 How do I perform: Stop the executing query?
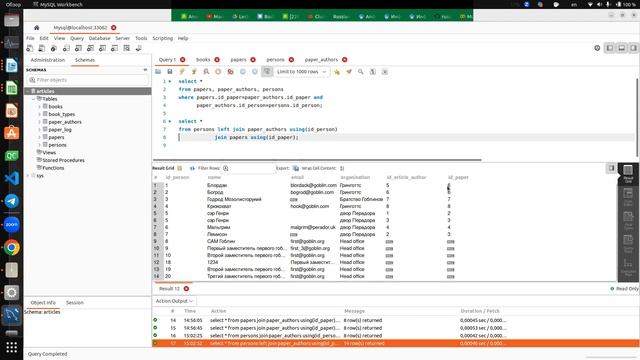[x=218, y=71]
